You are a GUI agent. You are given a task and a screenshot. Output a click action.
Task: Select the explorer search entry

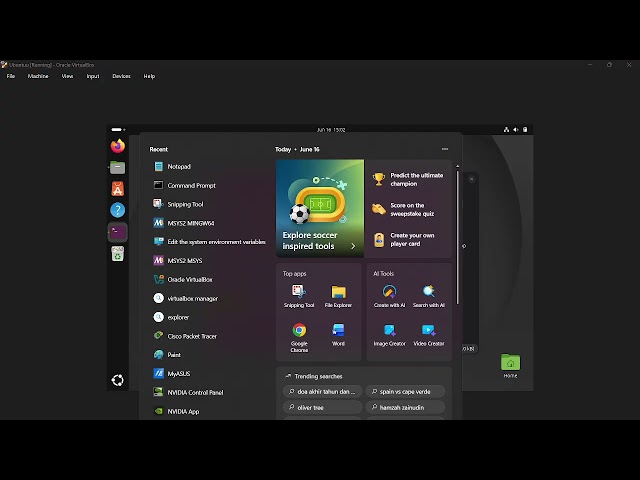tap(209, 317)
